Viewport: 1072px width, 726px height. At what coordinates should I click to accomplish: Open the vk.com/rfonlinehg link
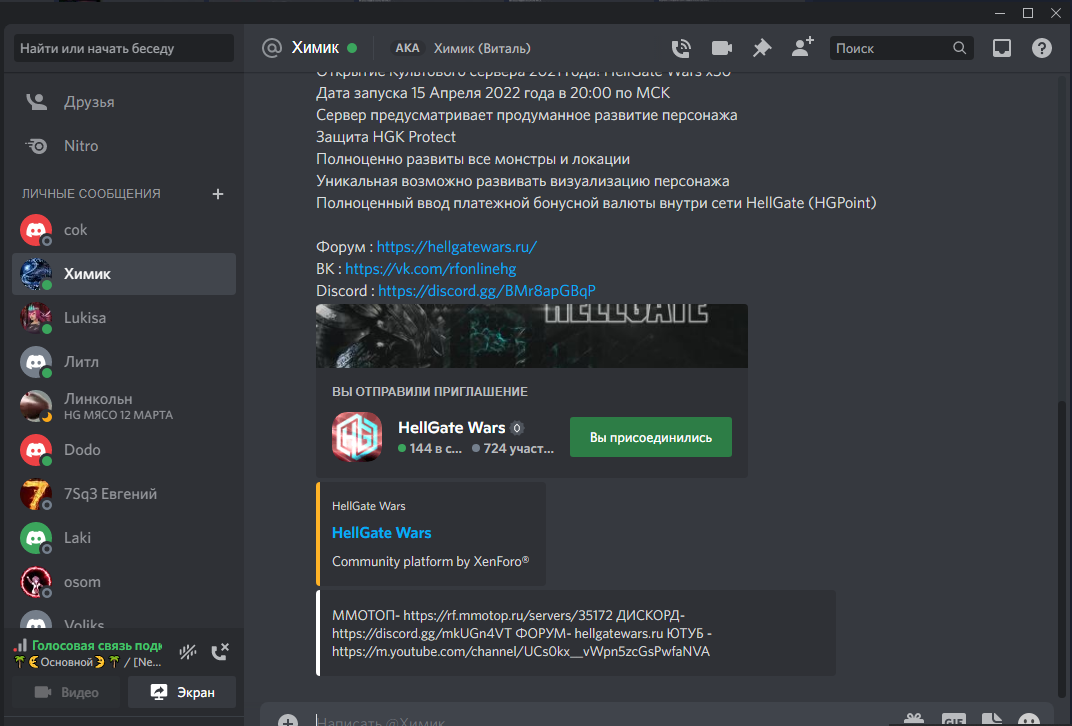point(431,269)
